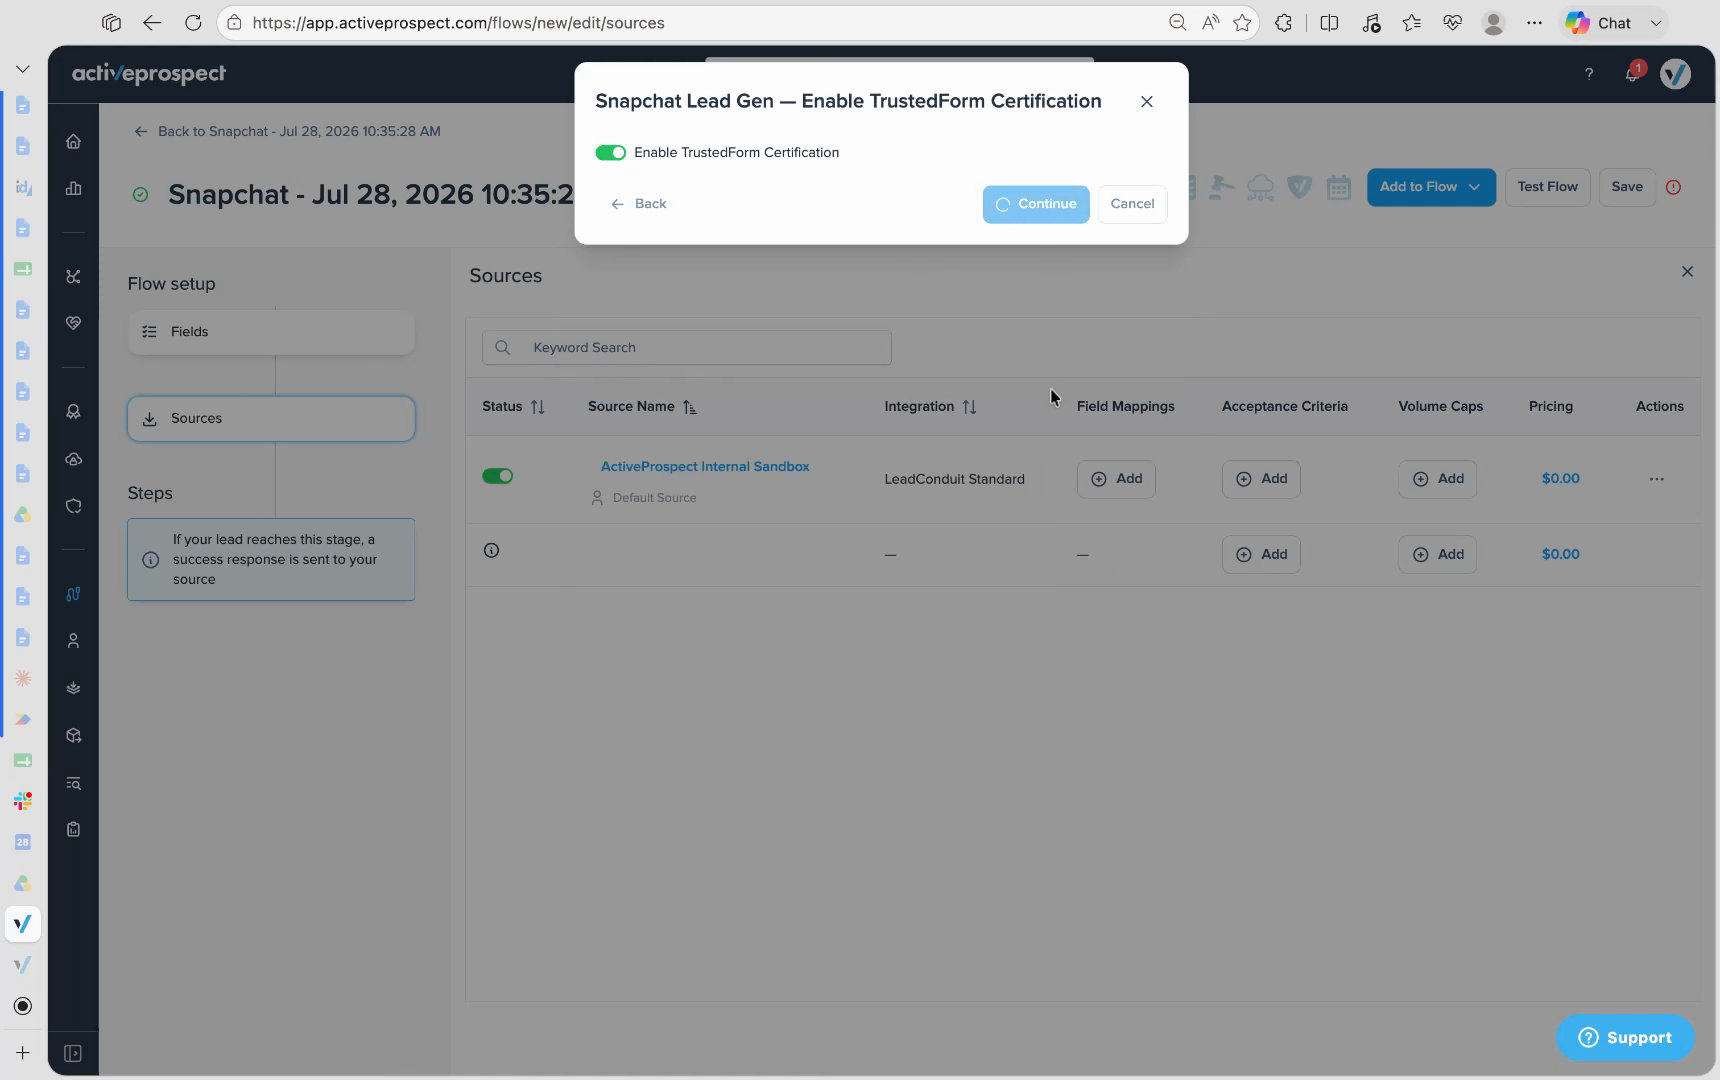
Task: Select the highlighted flows sidebar icon
Action: [73, 594]
